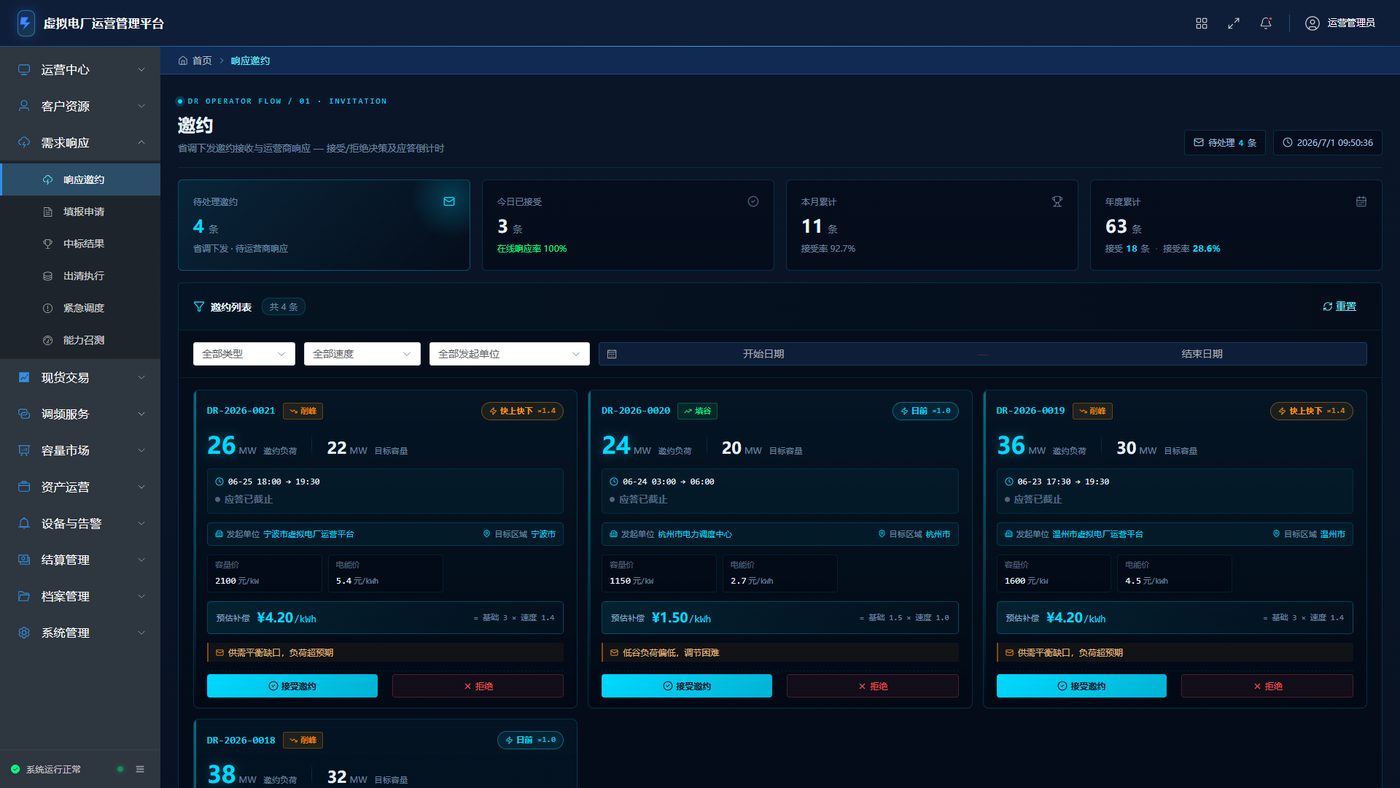Select 响应邀约 in the sidebar submenu
The width and height of the screenshot is (1400, 788).
[x=80, y=180]
